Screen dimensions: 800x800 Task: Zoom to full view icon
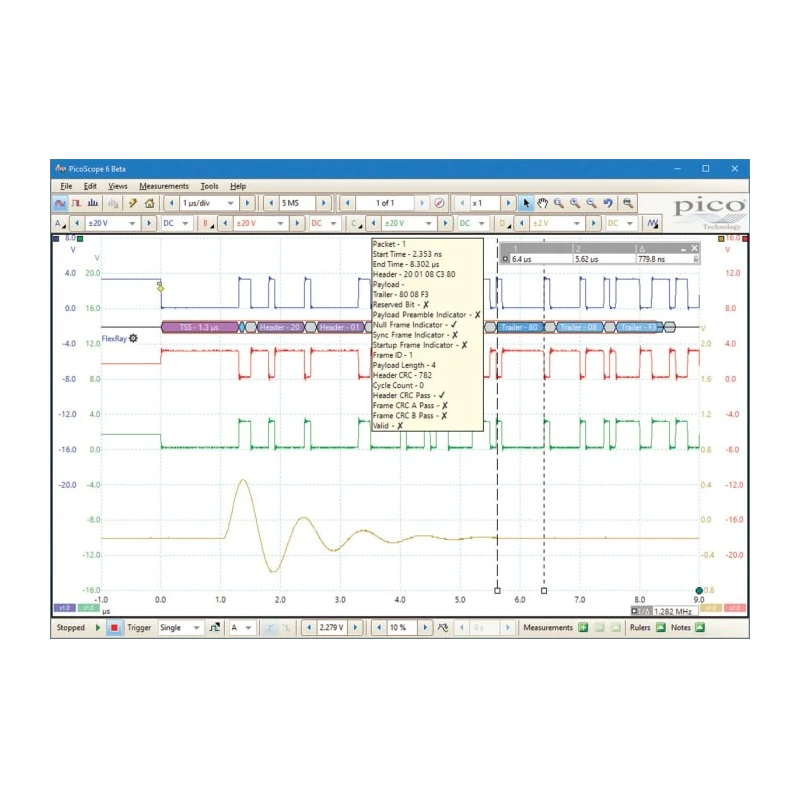pyautogui.click(x=628, y=203)
